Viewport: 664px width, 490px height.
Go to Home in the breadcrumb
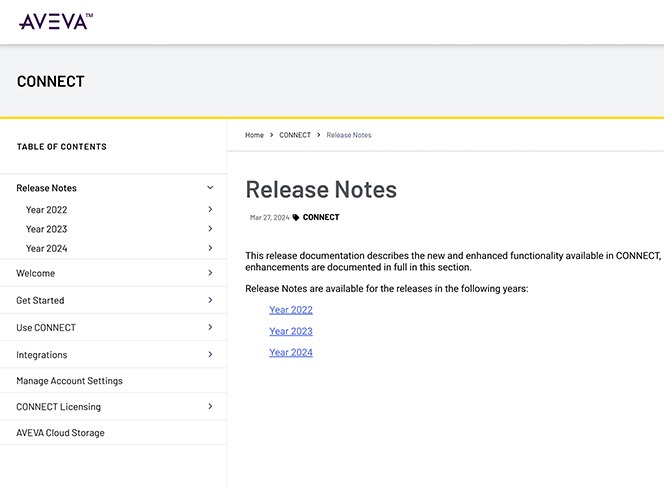(x=254, y=135)
